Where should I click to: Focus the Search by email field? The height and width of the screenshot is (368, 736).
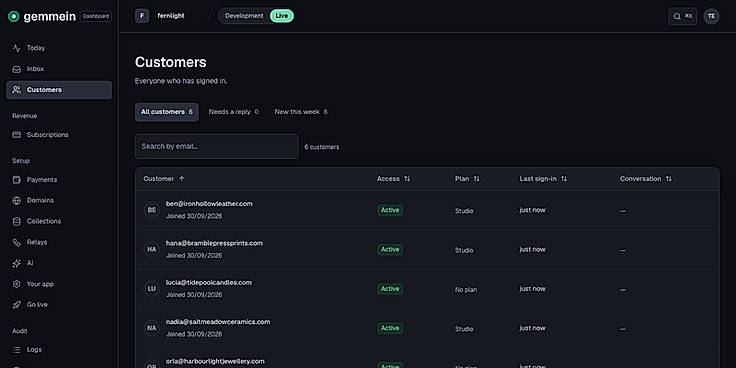pos(216,146)
